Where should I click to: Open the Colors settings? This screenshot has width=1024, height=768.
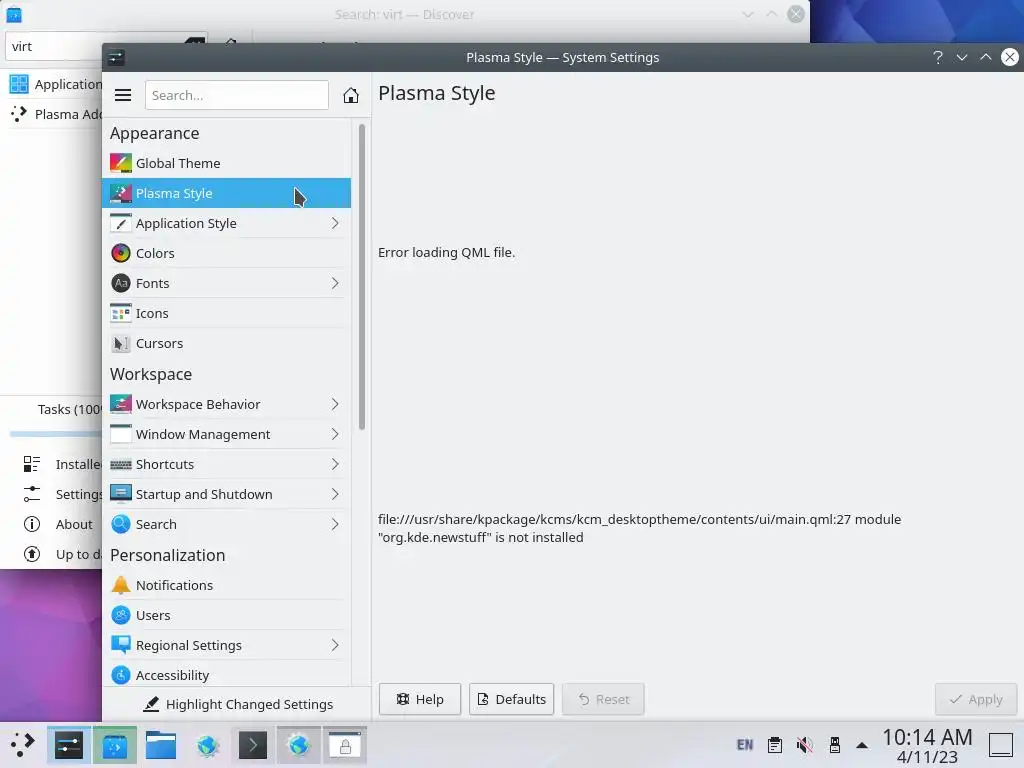227,253
